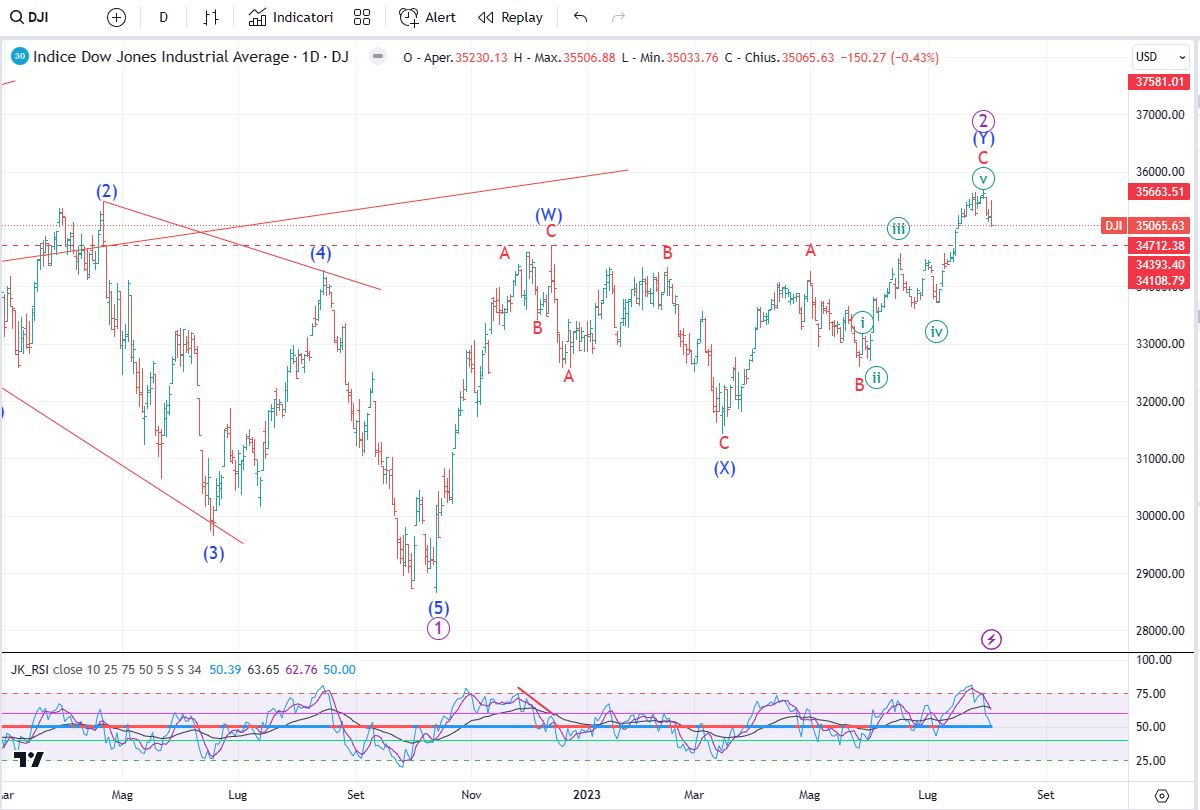Select the circled ii wave label
This screenshot has height=810, width=1200.
click(x=876, y=377)
